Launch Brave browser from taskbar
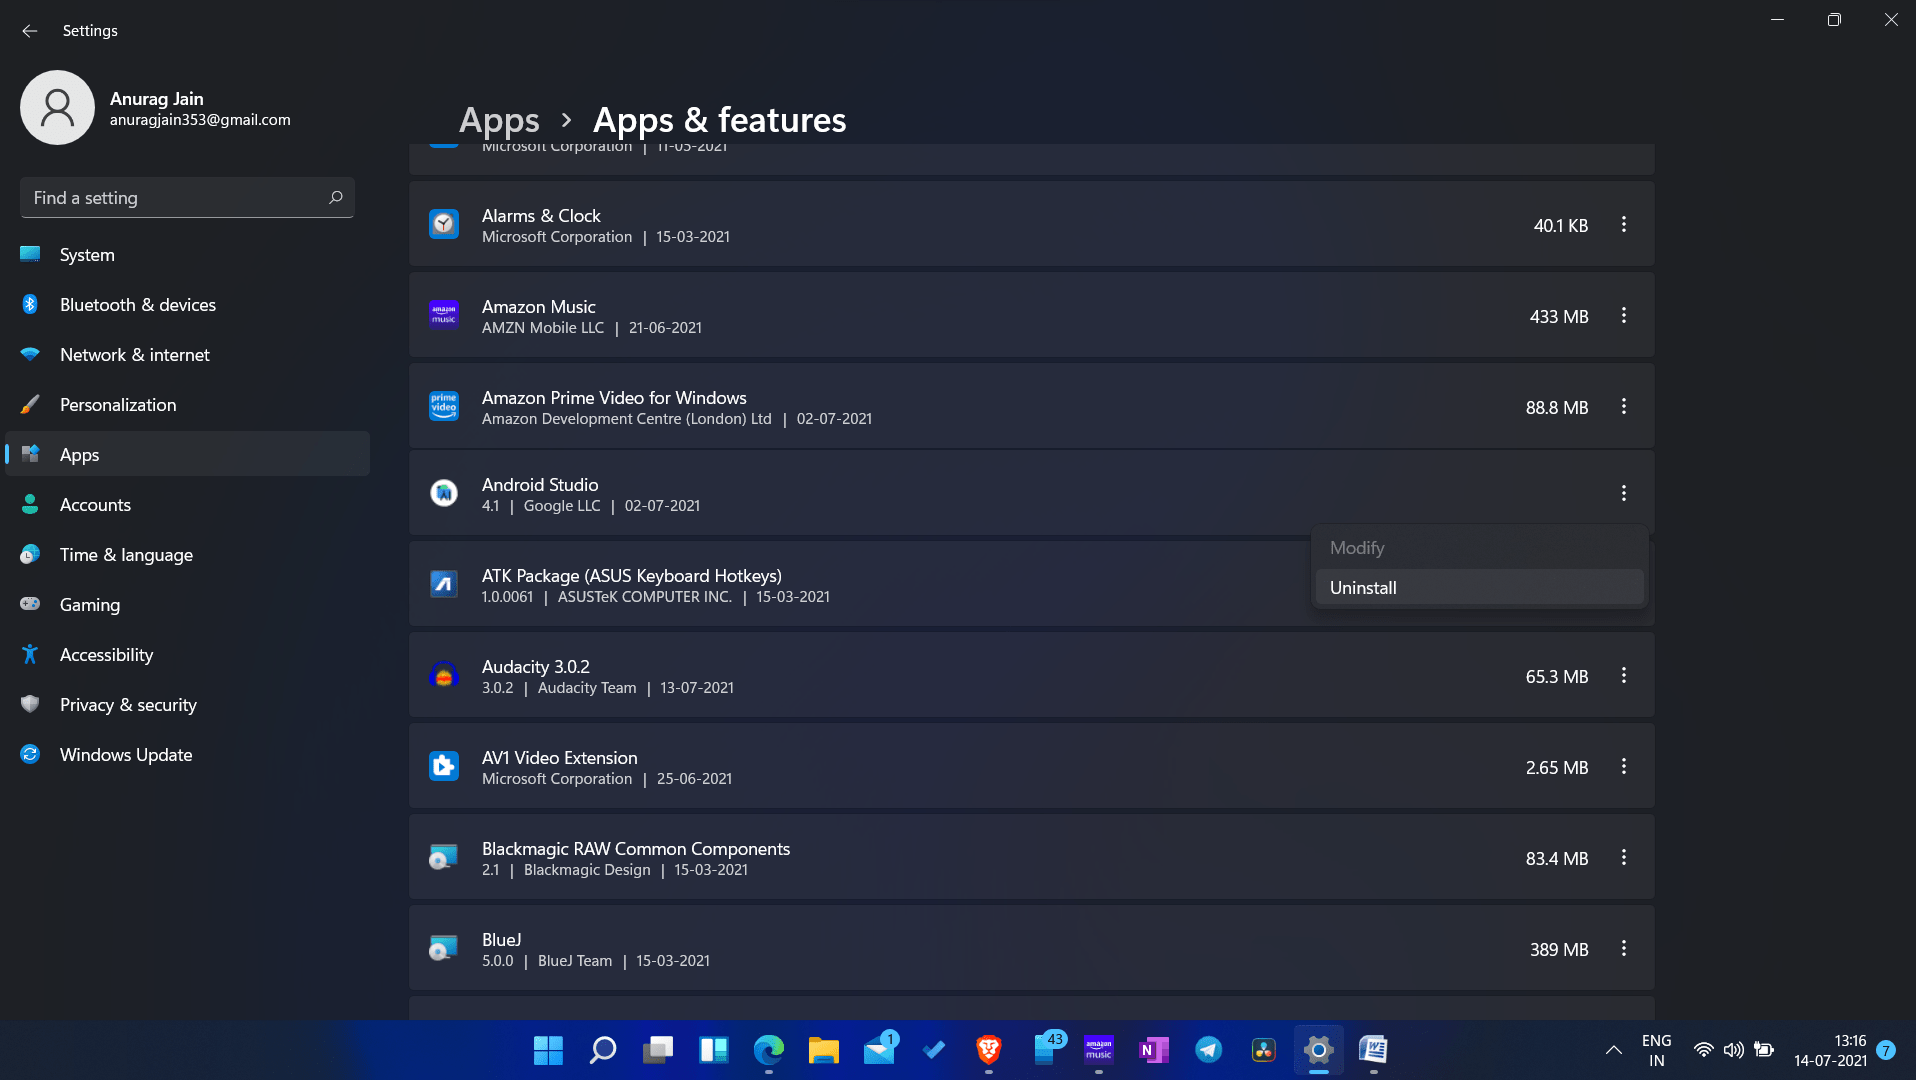The height and width of the screenshot is (1080, 1916). pyautogui.click(x=989, y=1050)
